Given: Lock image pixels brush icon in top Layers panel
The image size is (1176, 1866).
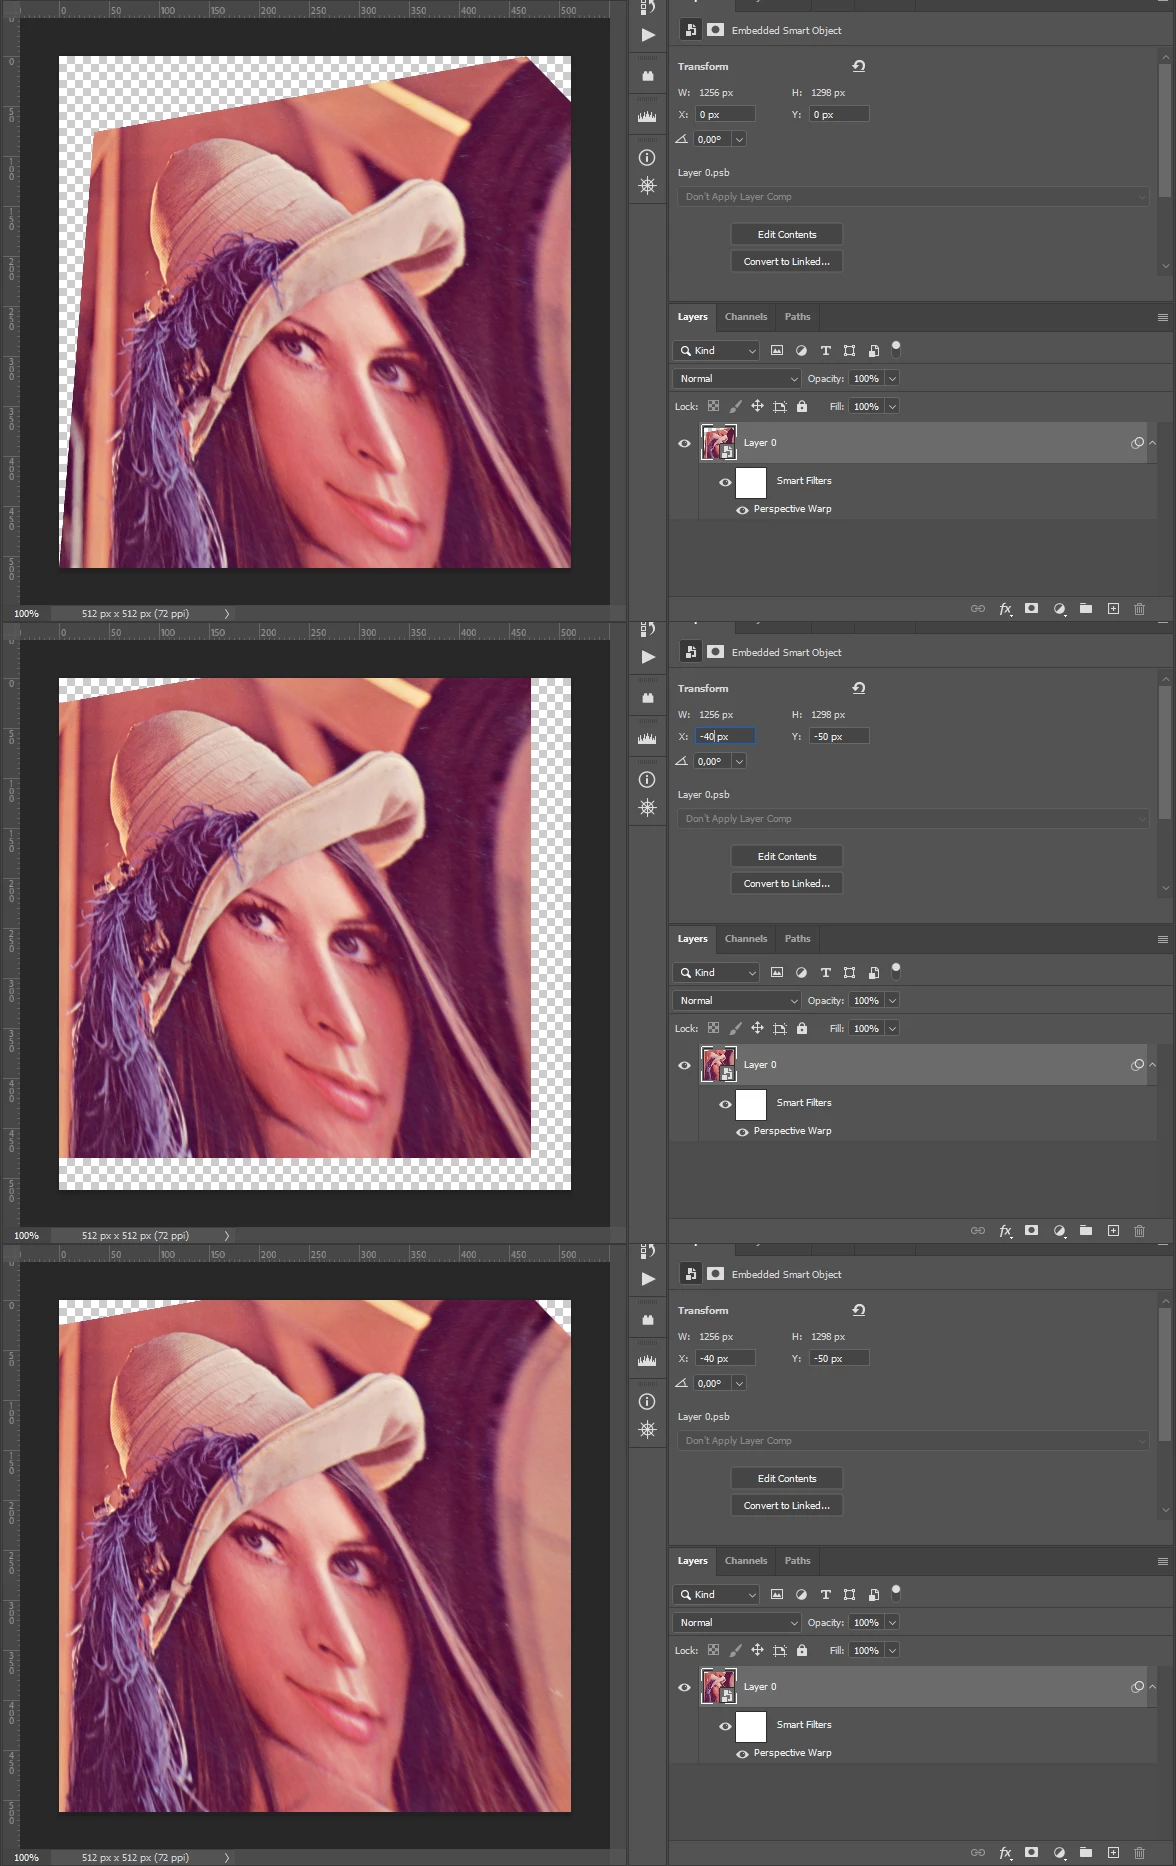Looking at the screenshot, I should pyautogui.click(x=735, y=407).
